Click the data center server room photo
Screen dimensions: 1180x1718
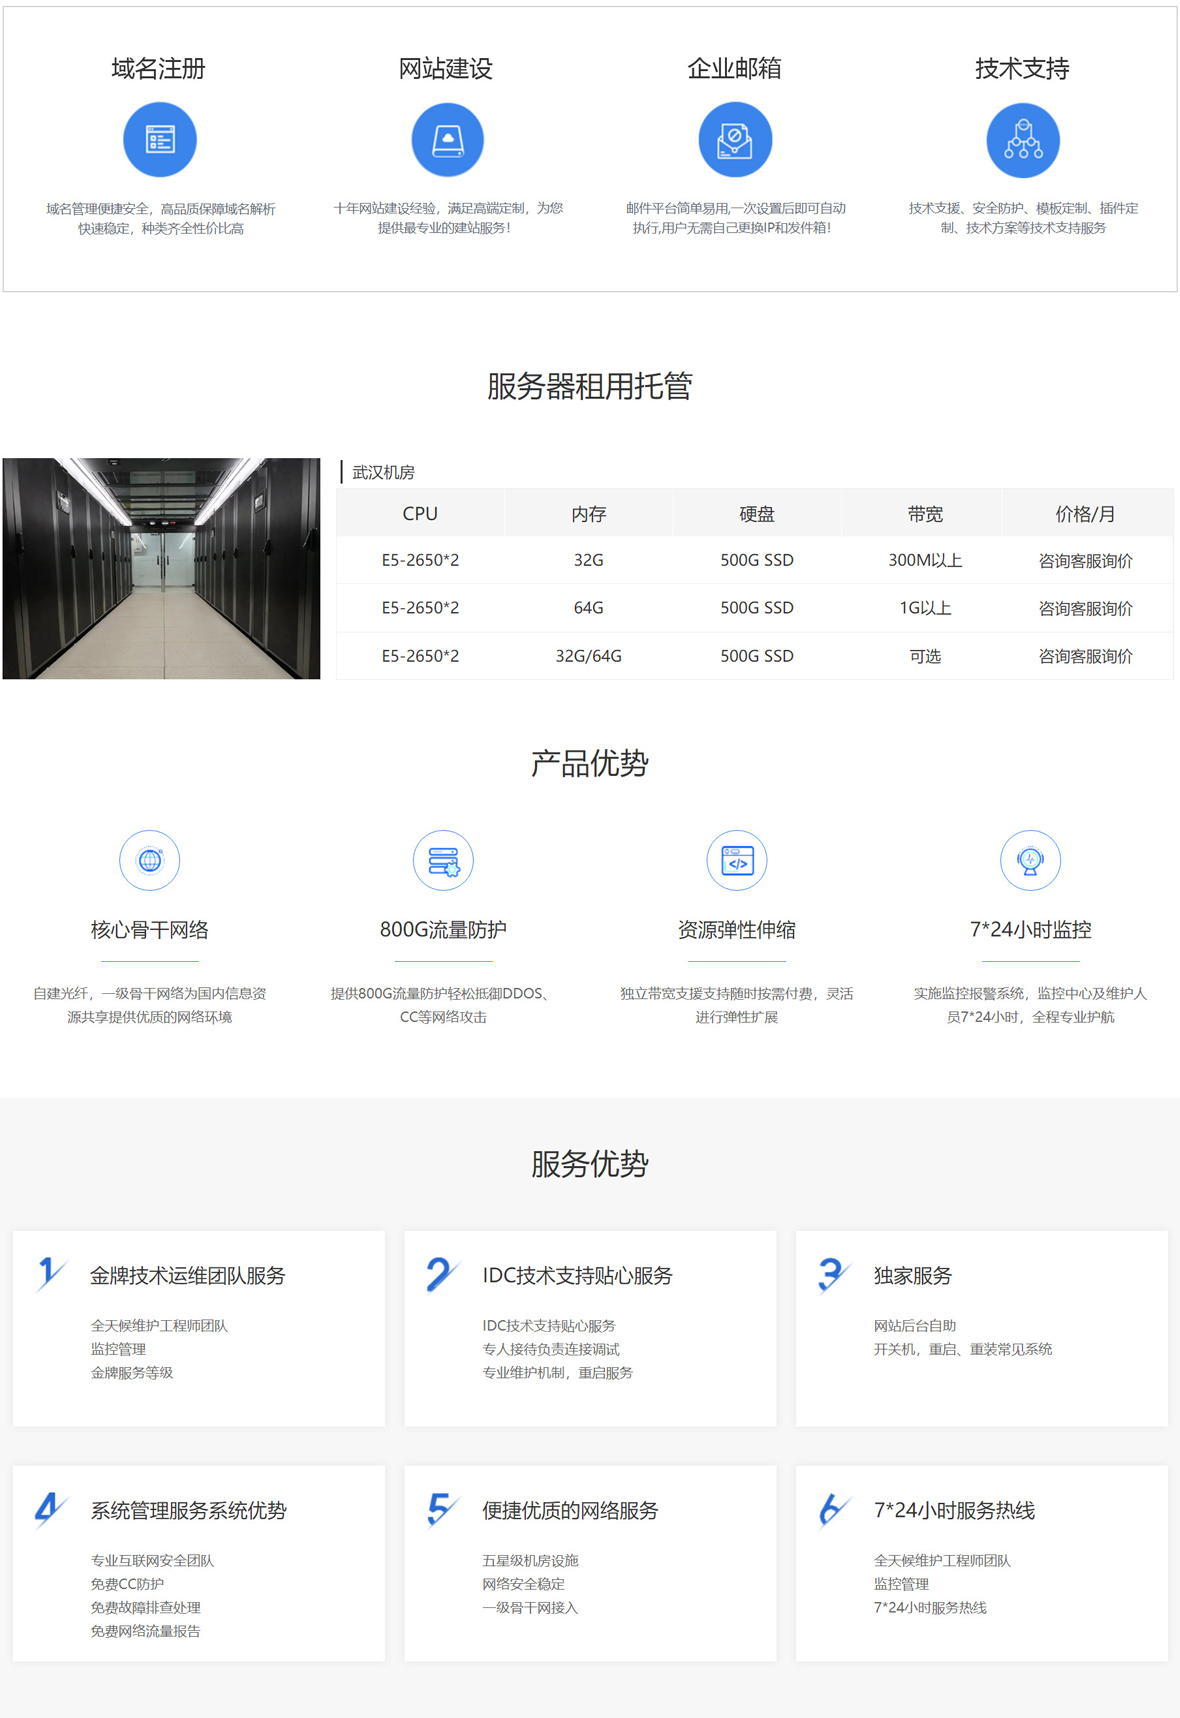[x=161, y=568]
